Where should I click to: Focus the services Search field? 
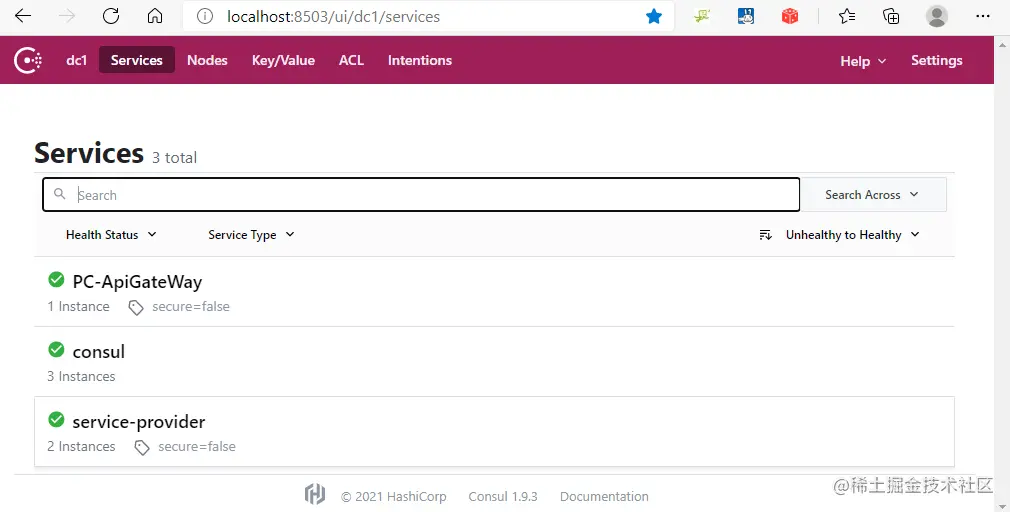point(430,195)
